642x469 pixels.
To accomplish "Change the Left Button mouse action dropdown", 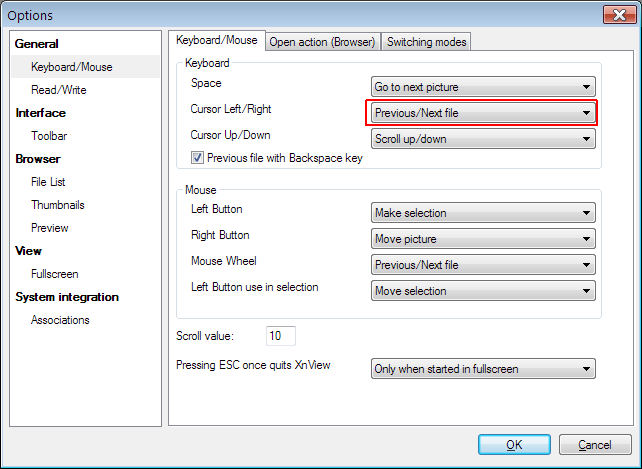I will click(x=483, y=213).
